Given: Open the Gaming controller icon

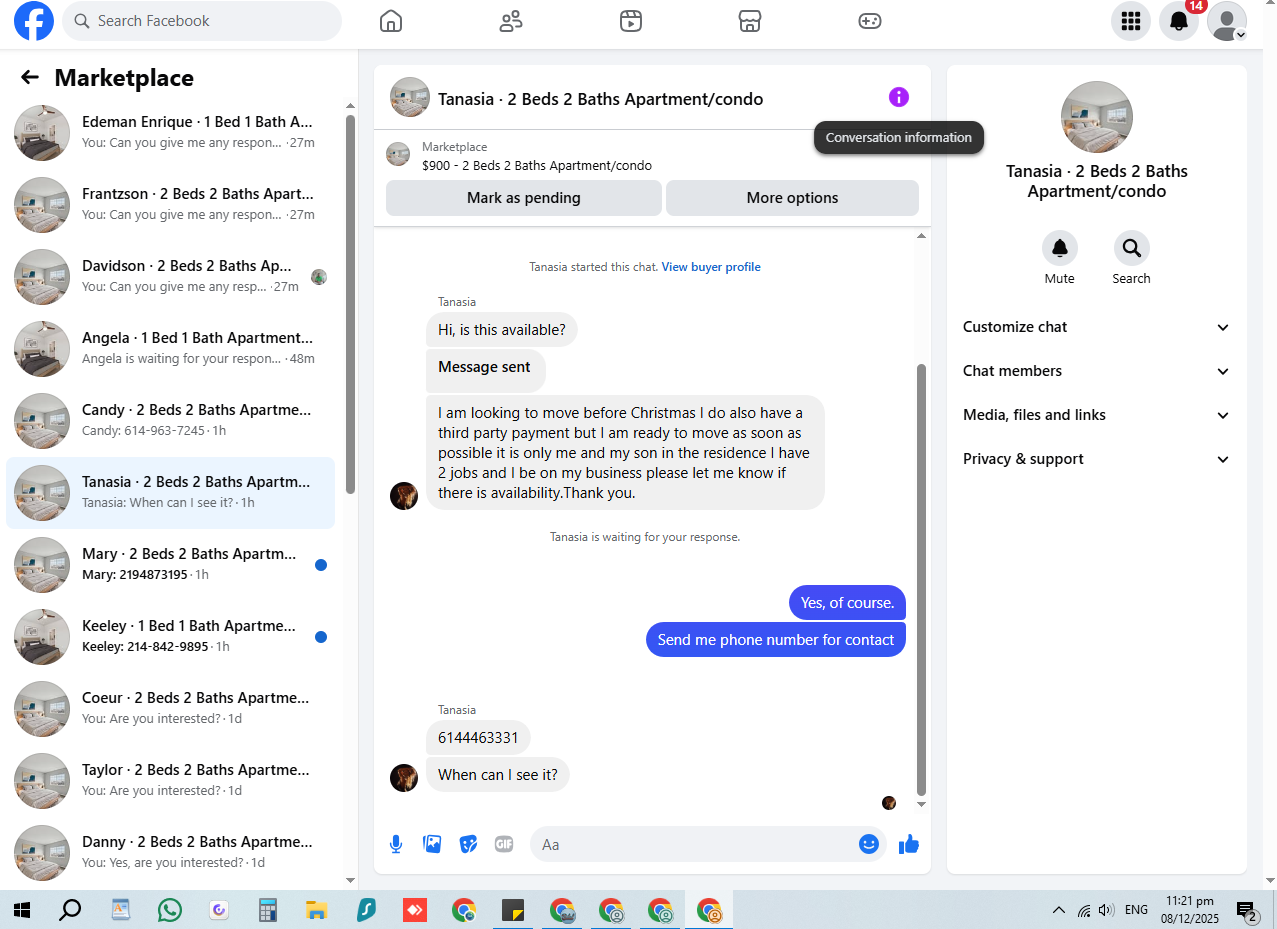Looking at the screenshot, I should click(x=870, y=21).
